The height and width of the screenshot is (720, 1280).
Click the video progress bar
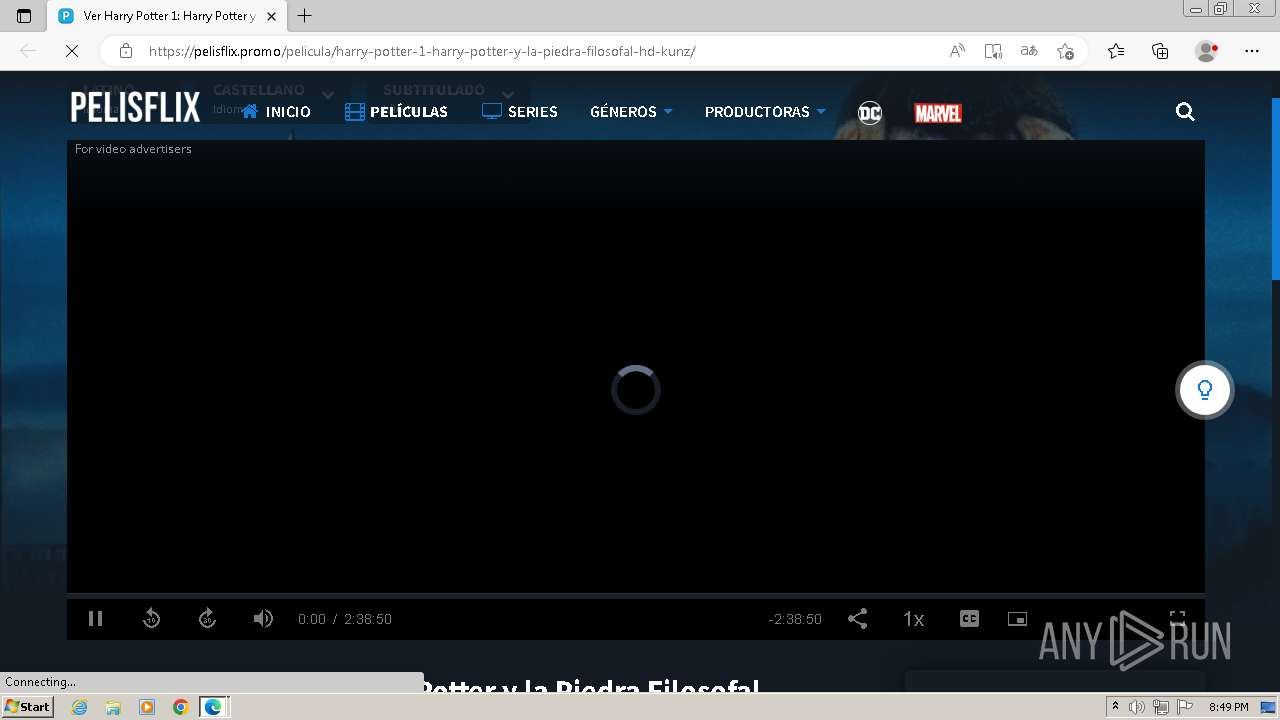pos(636,595)
